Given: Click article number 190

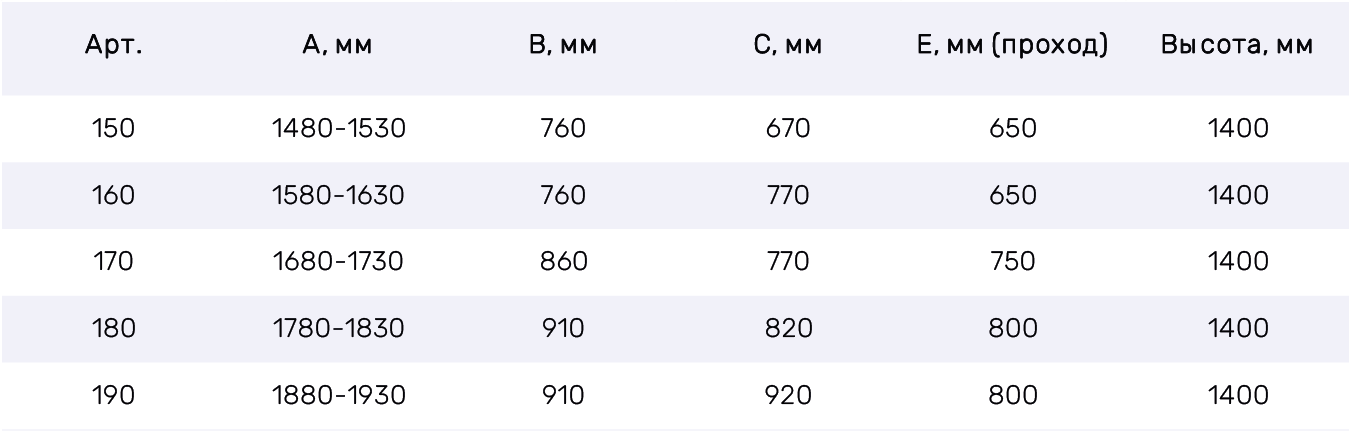Looking at the screenshot, I should (113, 395).
